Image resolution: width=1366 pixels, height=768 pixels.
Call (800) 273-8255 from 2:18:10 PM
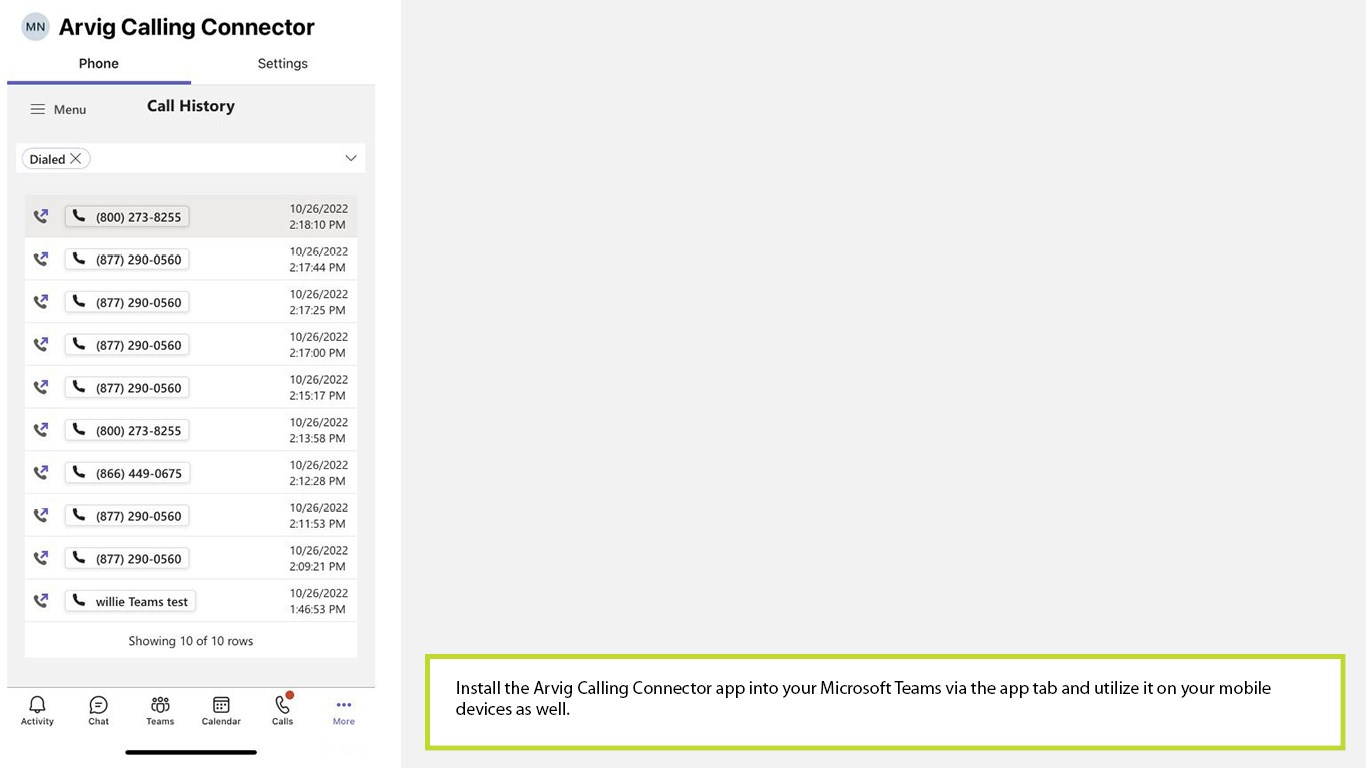click(127, 216)
